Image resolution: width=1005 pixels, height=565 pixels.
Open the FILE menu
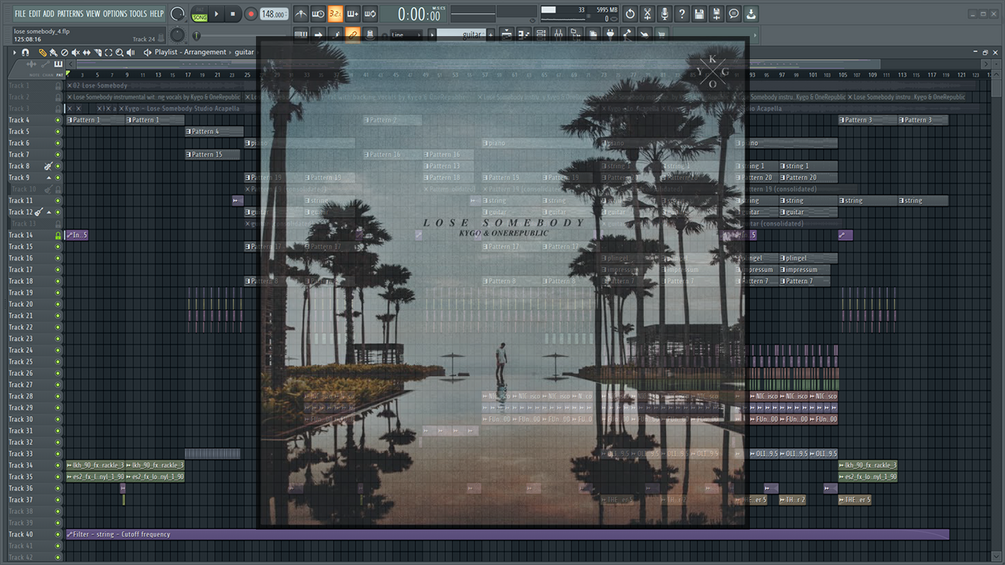coord(20,13)
